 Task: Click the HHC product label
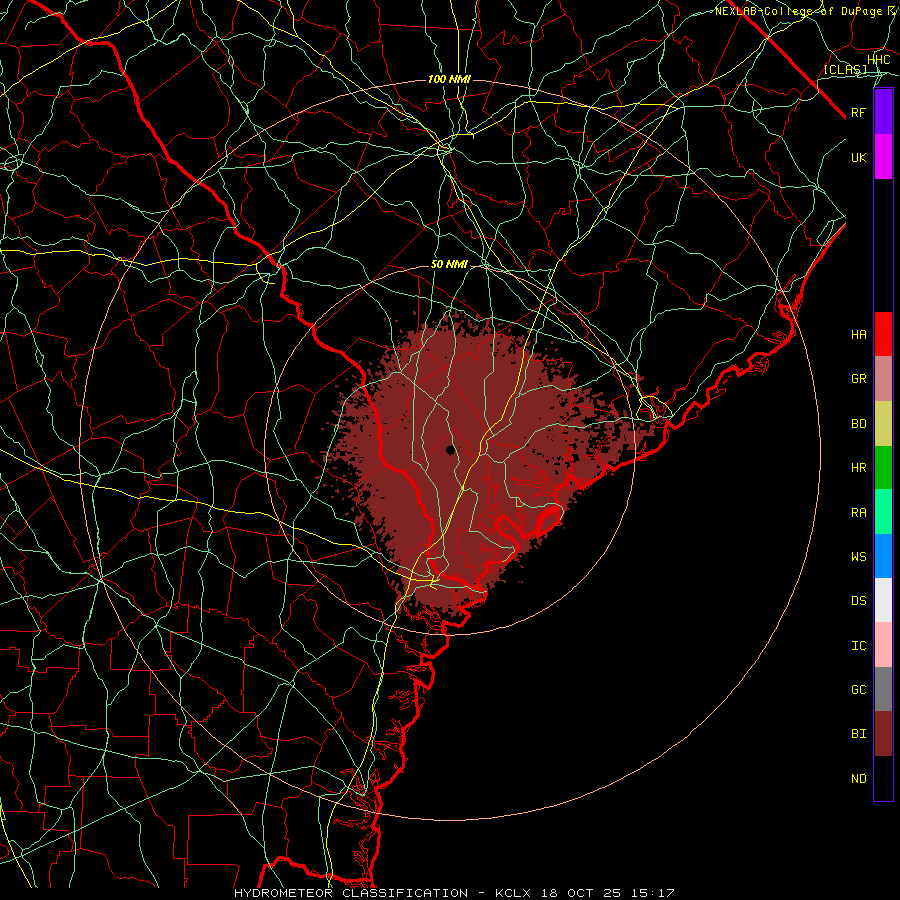point(878,60)
